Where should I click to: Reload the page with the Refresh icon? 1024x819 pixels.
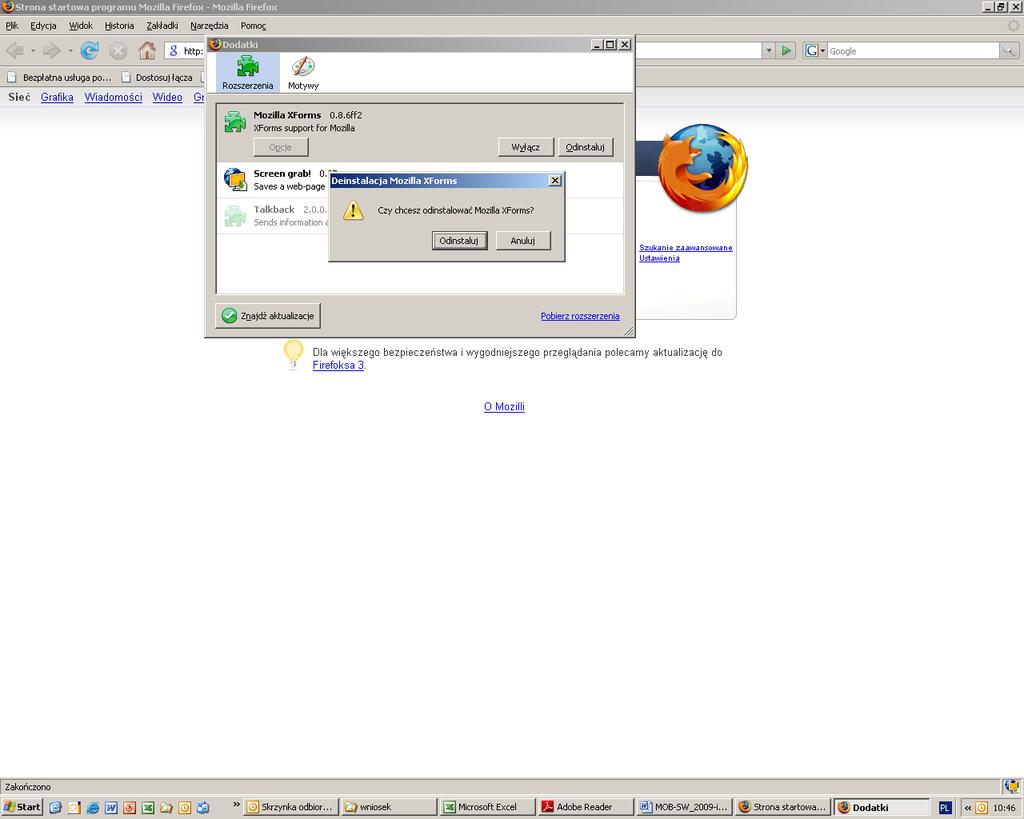(89, 50)
